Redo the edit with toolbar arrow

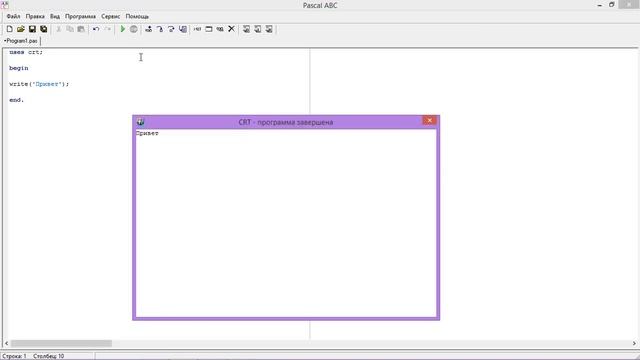tap(107, 29)
